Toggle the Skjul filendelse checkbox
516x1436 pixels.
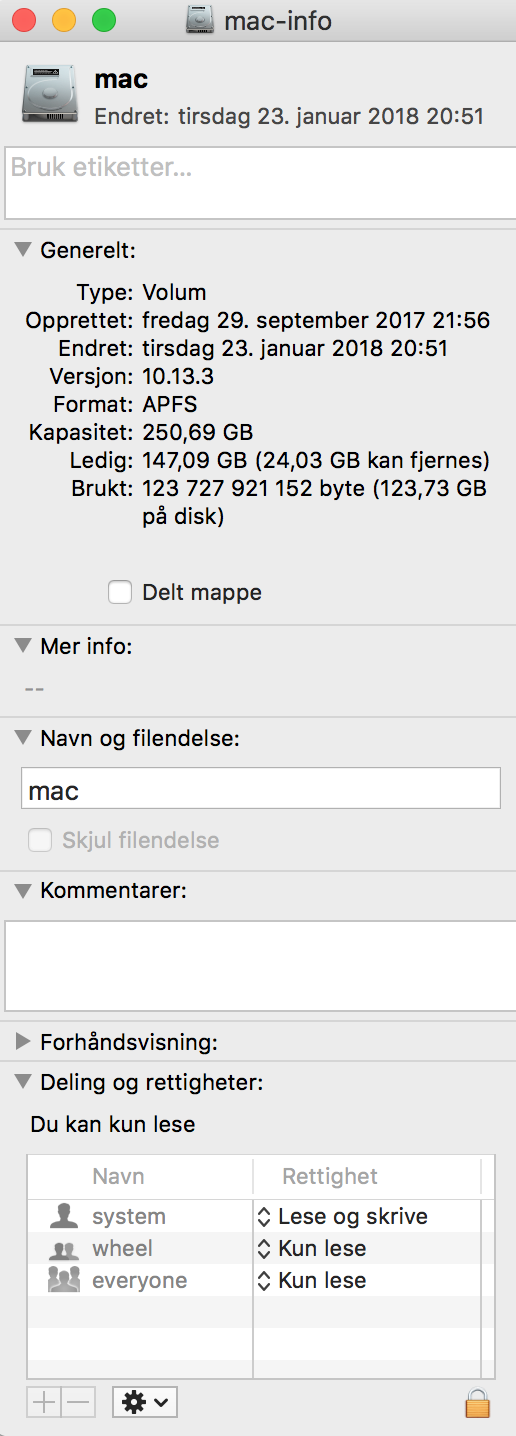pyautogui.click(x=40, y=840)
